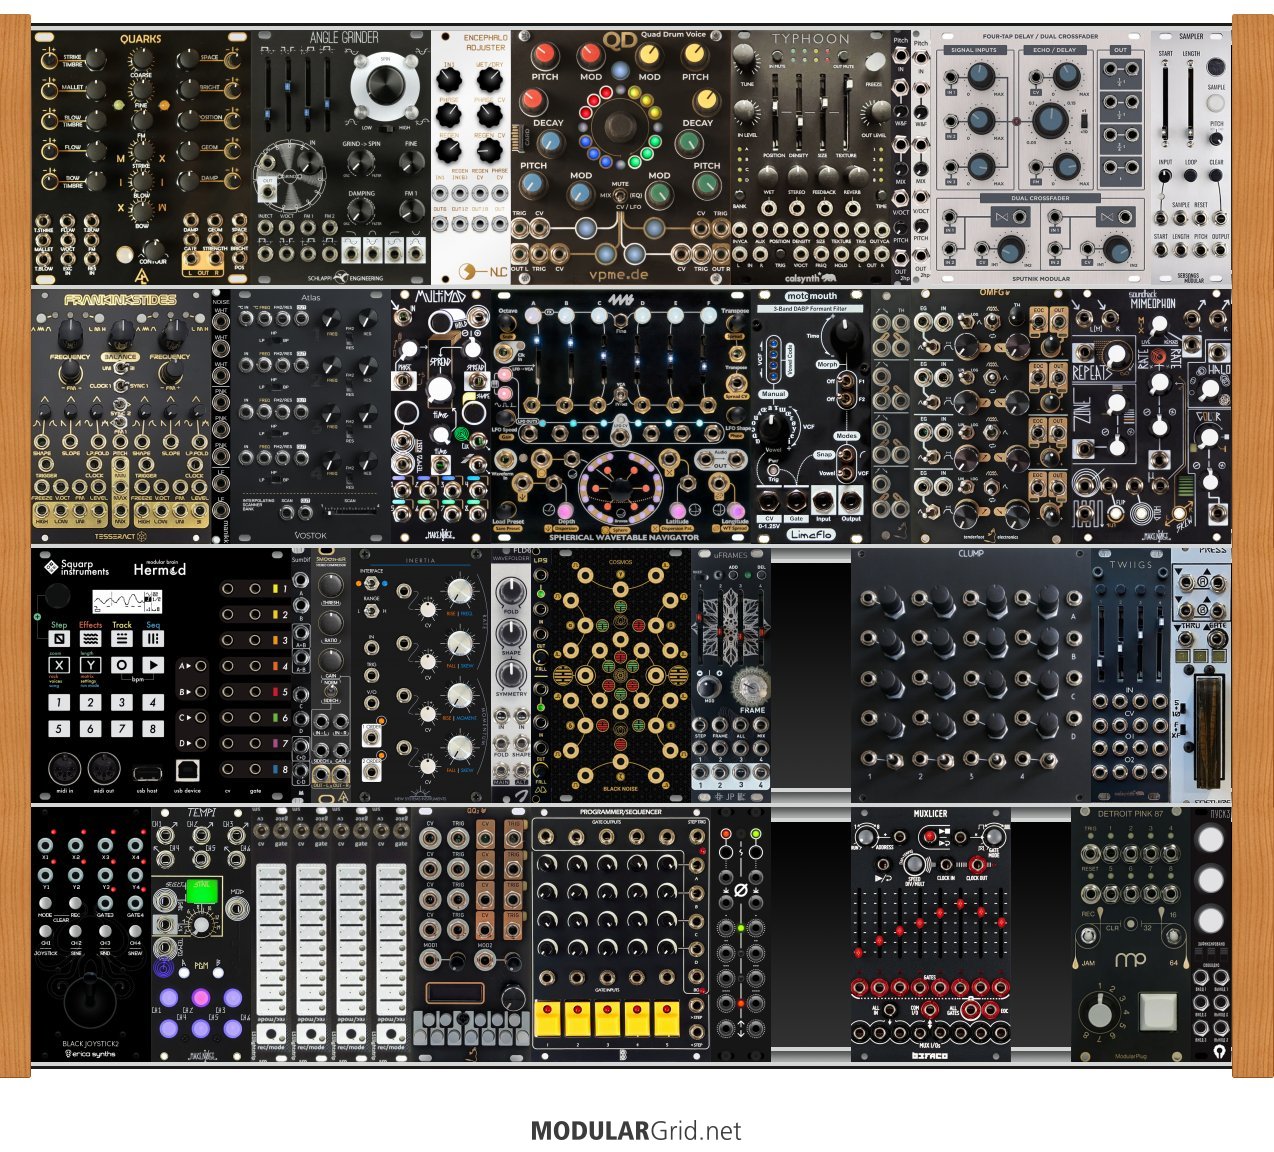Click Muxlicer SPEED DIV/MULT knob
Viewport: 1274px width, 1152px height.
point(914,863)
